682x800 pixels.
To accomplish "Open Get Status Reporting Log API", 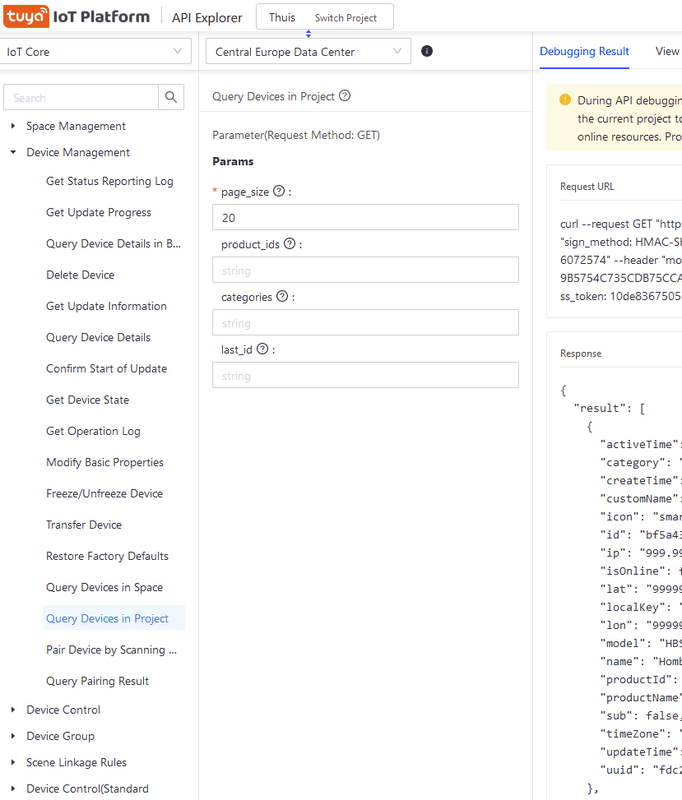I will click(x=109, y=181).
